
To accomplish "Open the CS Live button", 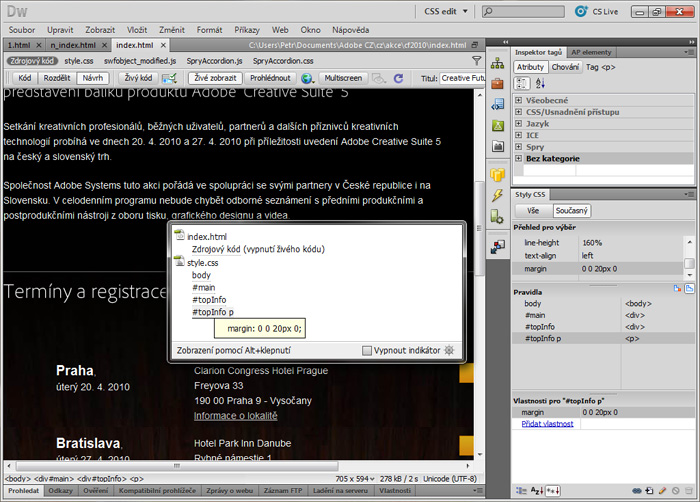I will [x=596, y=12].
